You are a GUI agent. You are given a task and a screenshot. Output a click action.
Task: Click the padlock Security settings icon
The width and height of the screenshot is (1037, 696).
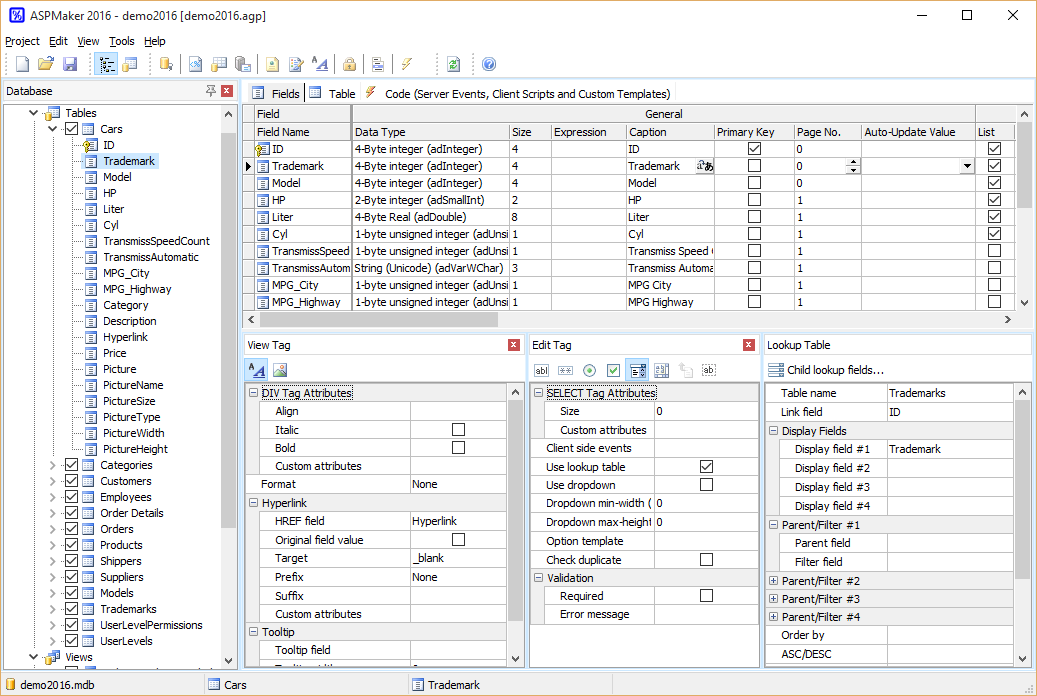coord(349,64)
